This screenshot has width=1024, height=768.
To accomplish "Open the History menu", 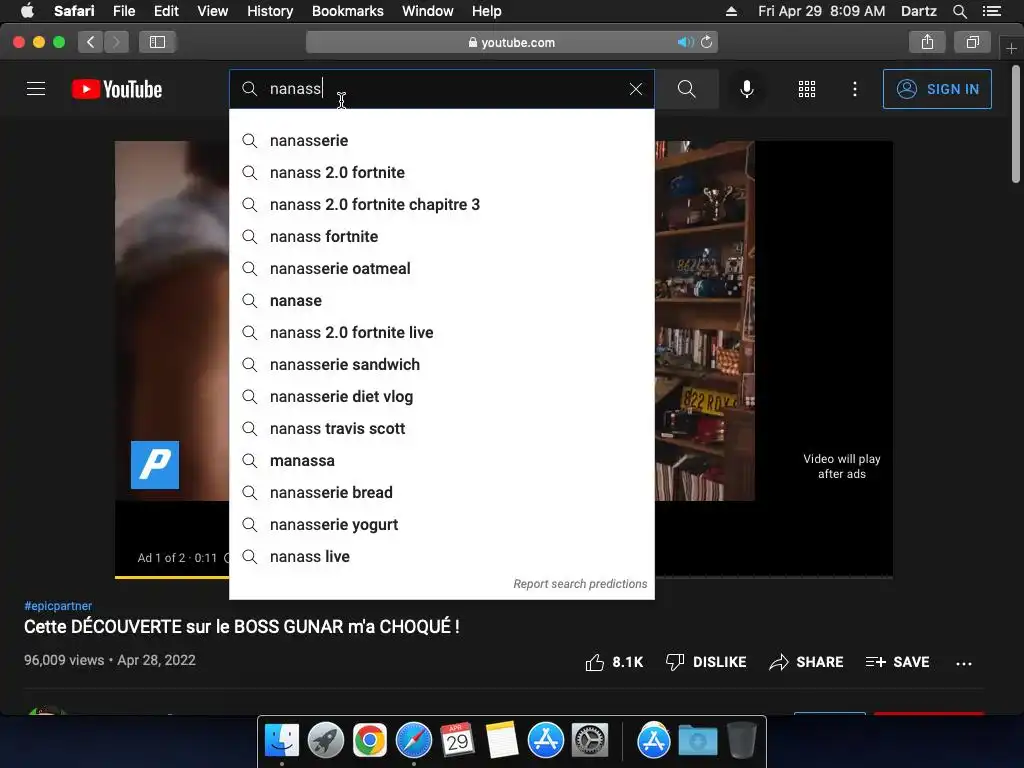I will [x=270, y=11].
